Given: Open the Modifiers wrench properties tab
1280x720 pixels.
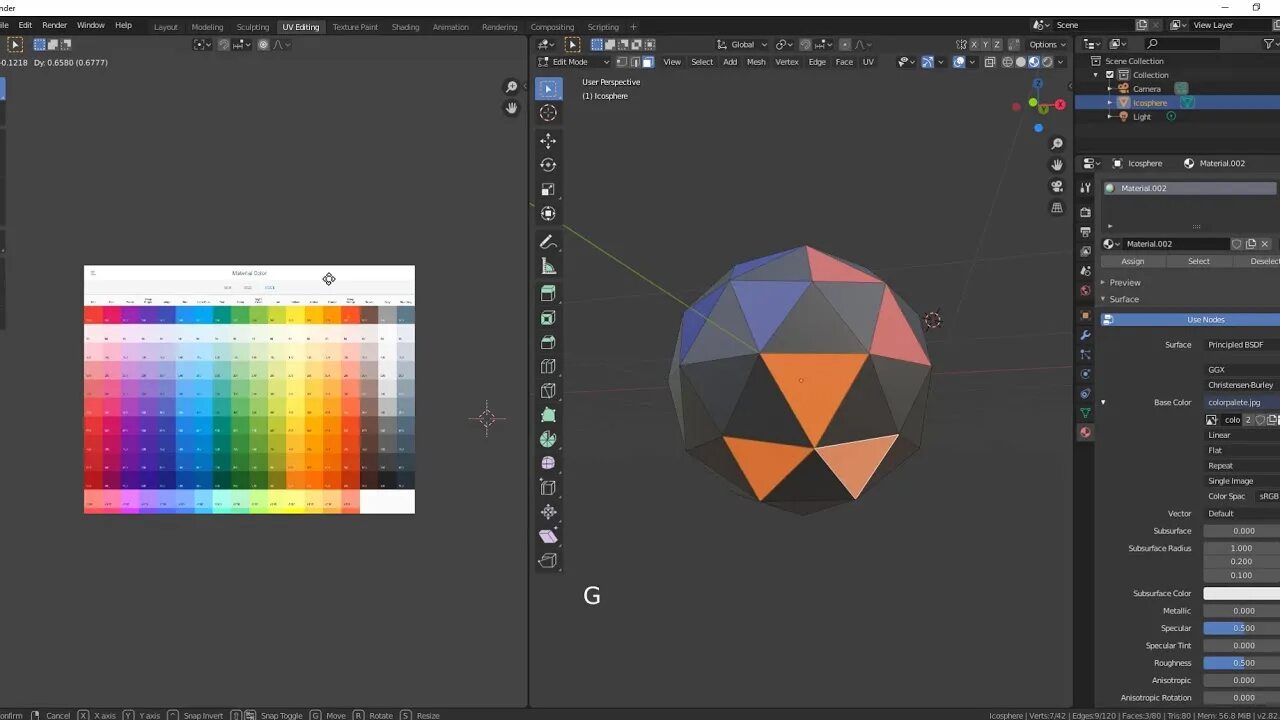Looking at the screenshot, I should [1085, 335].
